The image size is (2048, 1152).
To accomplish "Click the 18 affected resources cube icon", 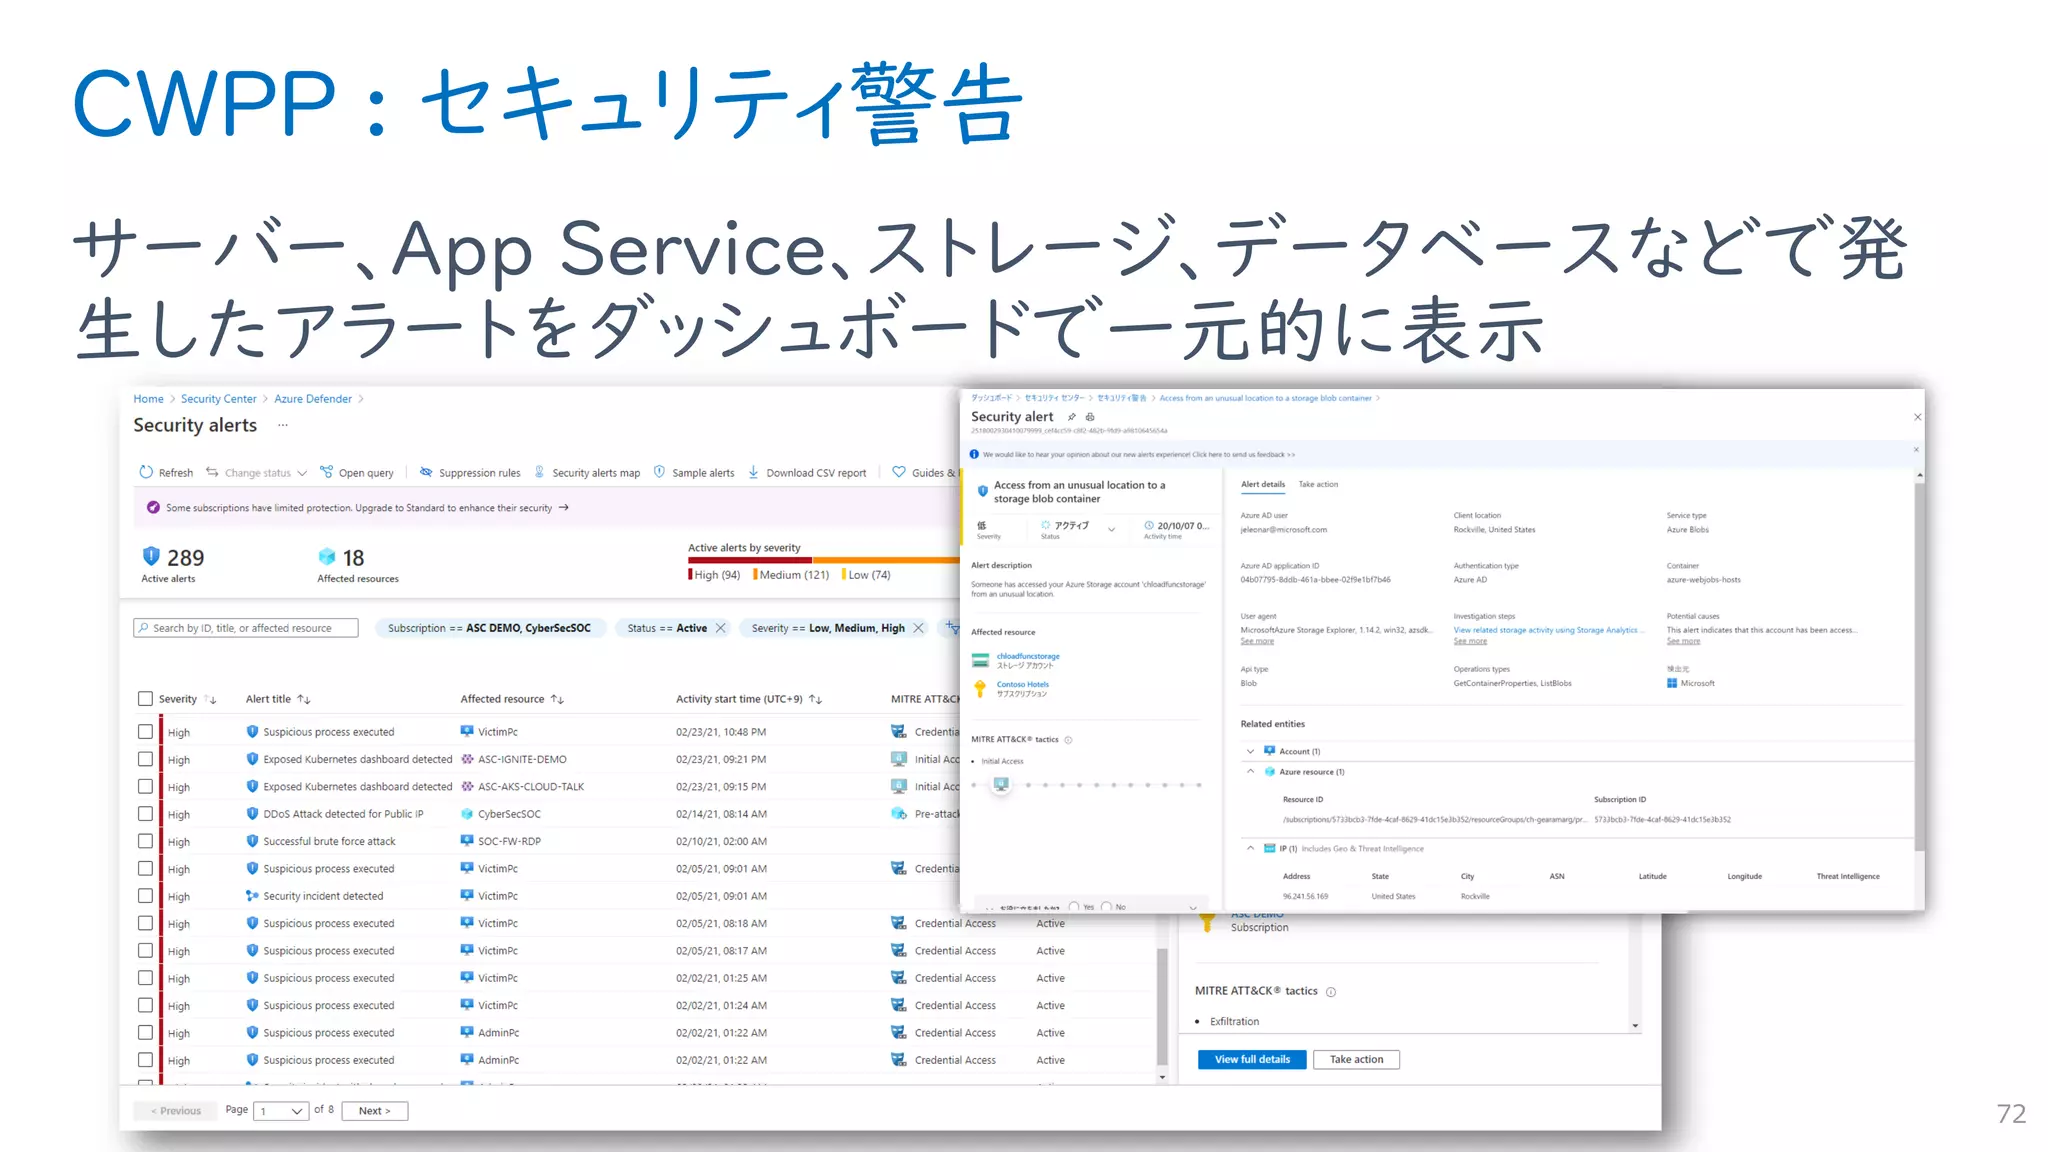I will [327, 556].
